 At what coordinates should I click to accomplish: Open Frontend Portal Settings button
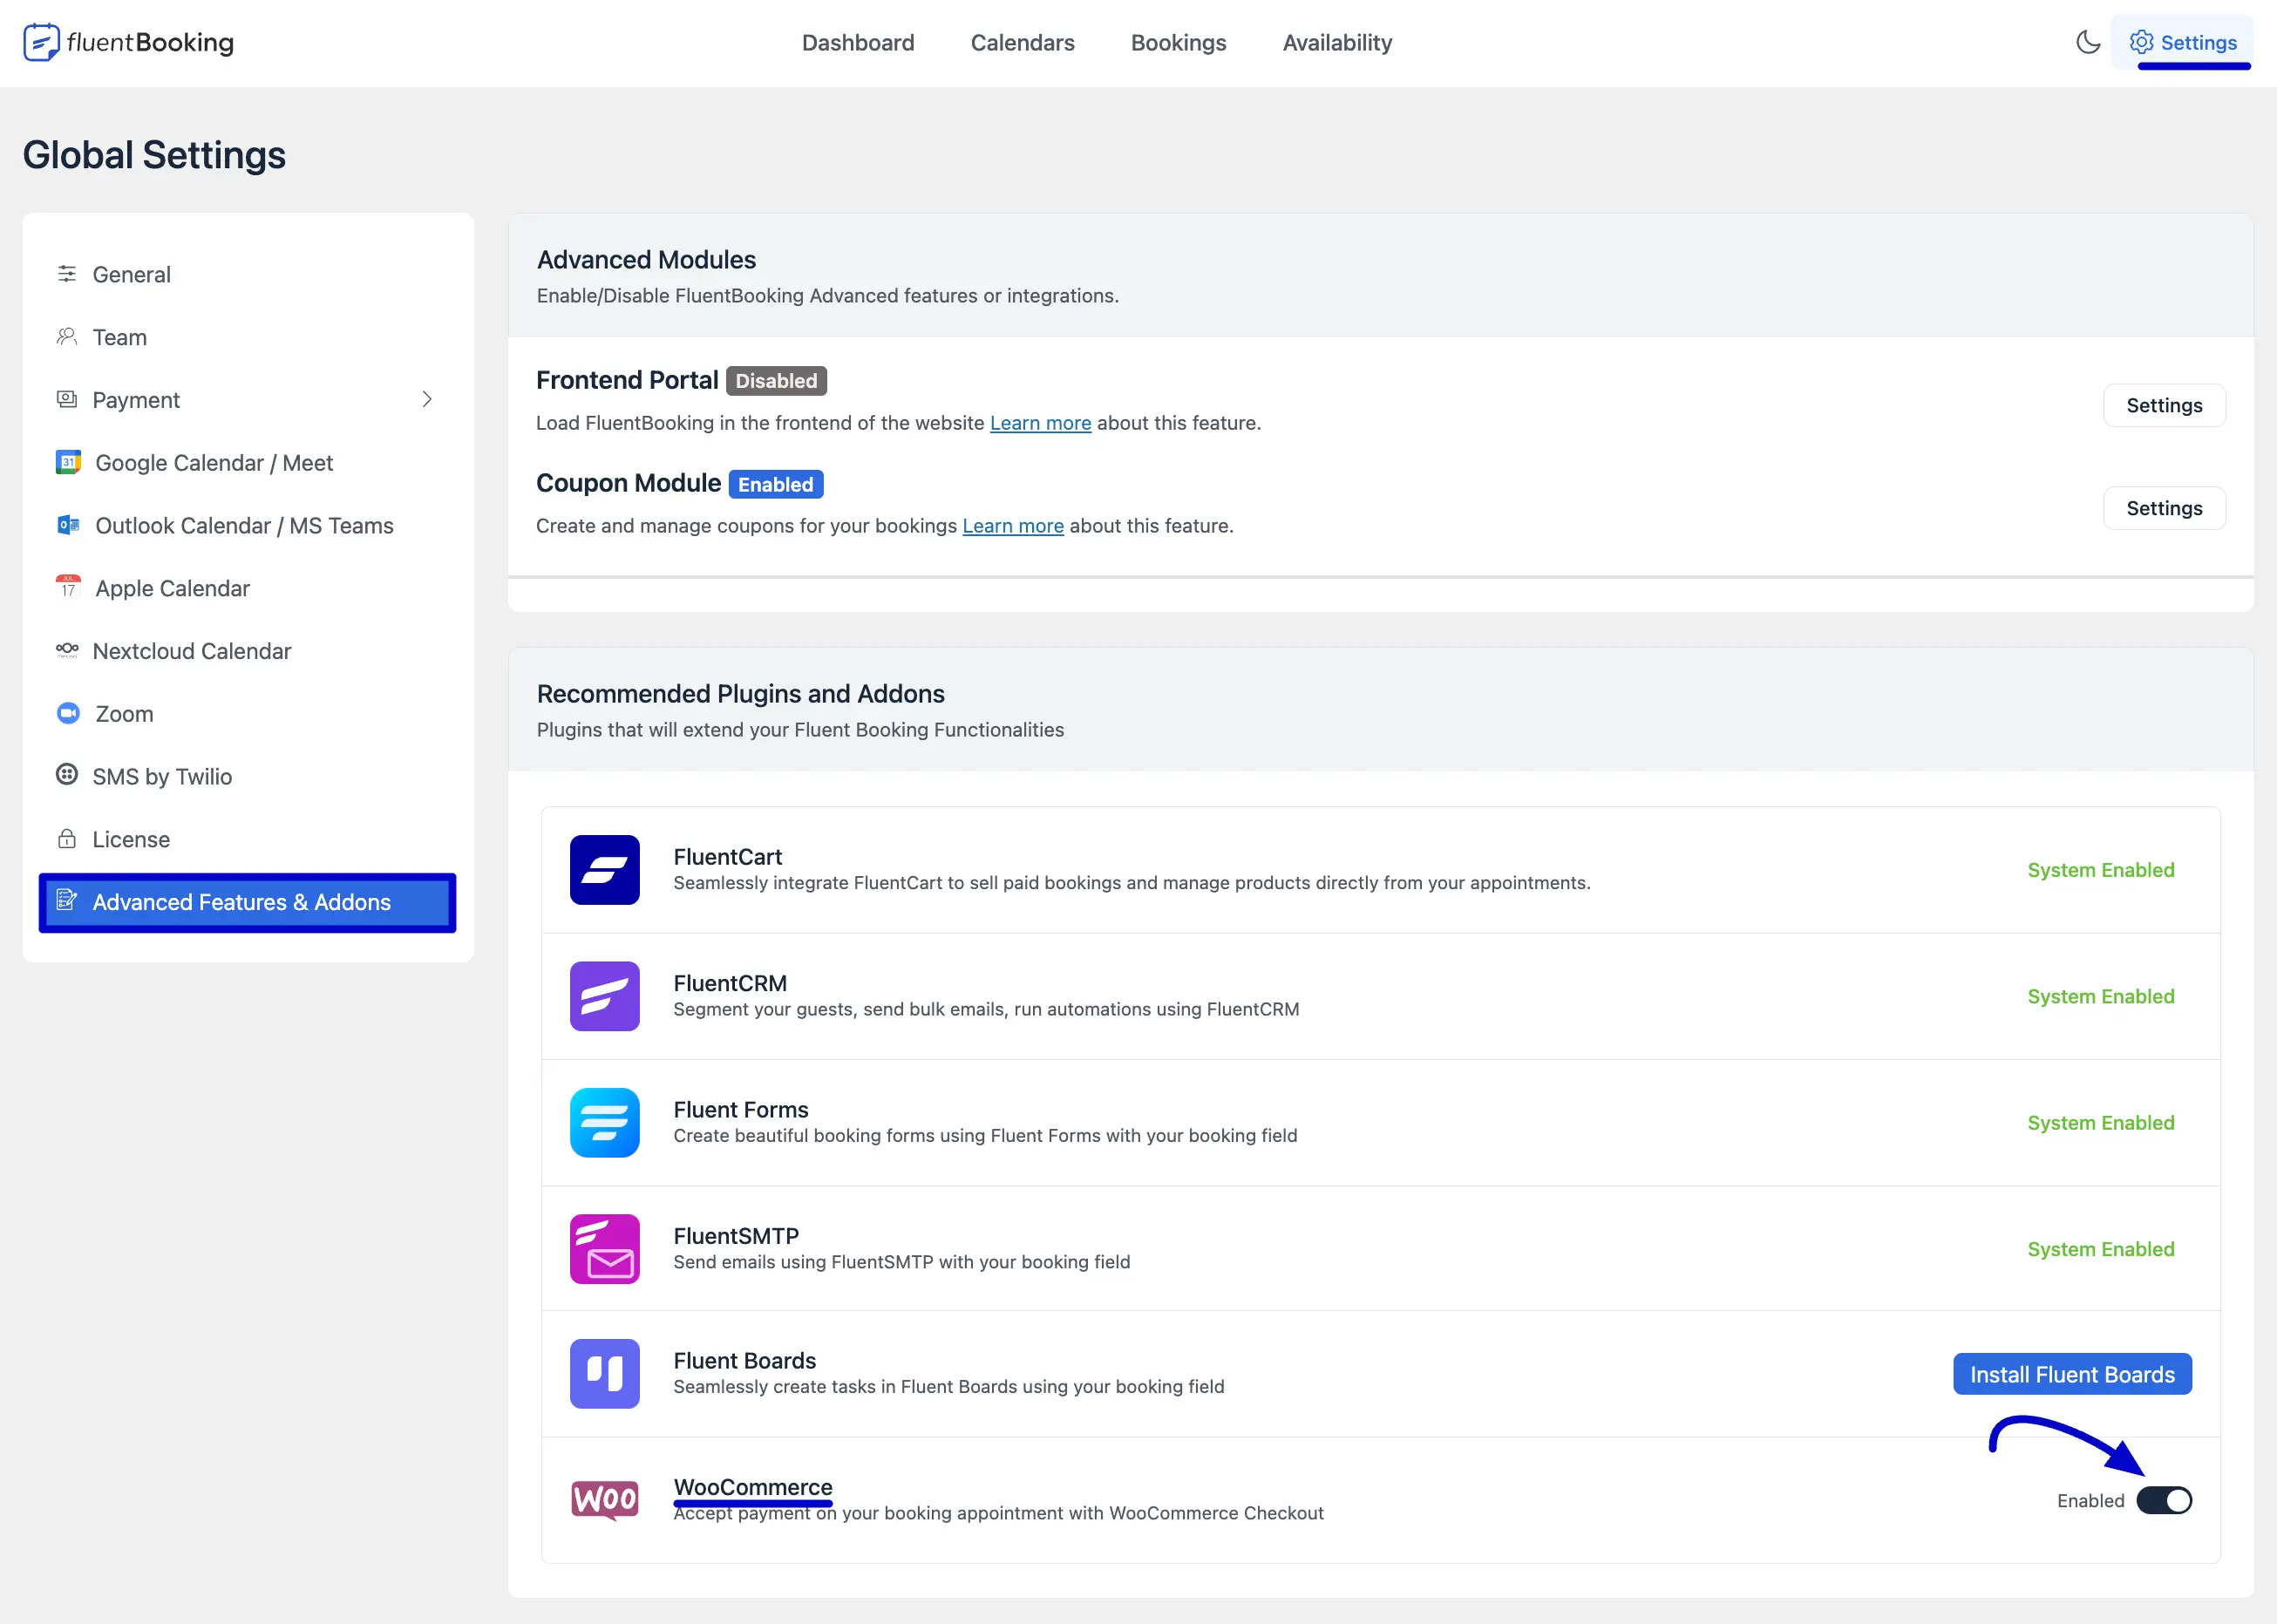2163,405
